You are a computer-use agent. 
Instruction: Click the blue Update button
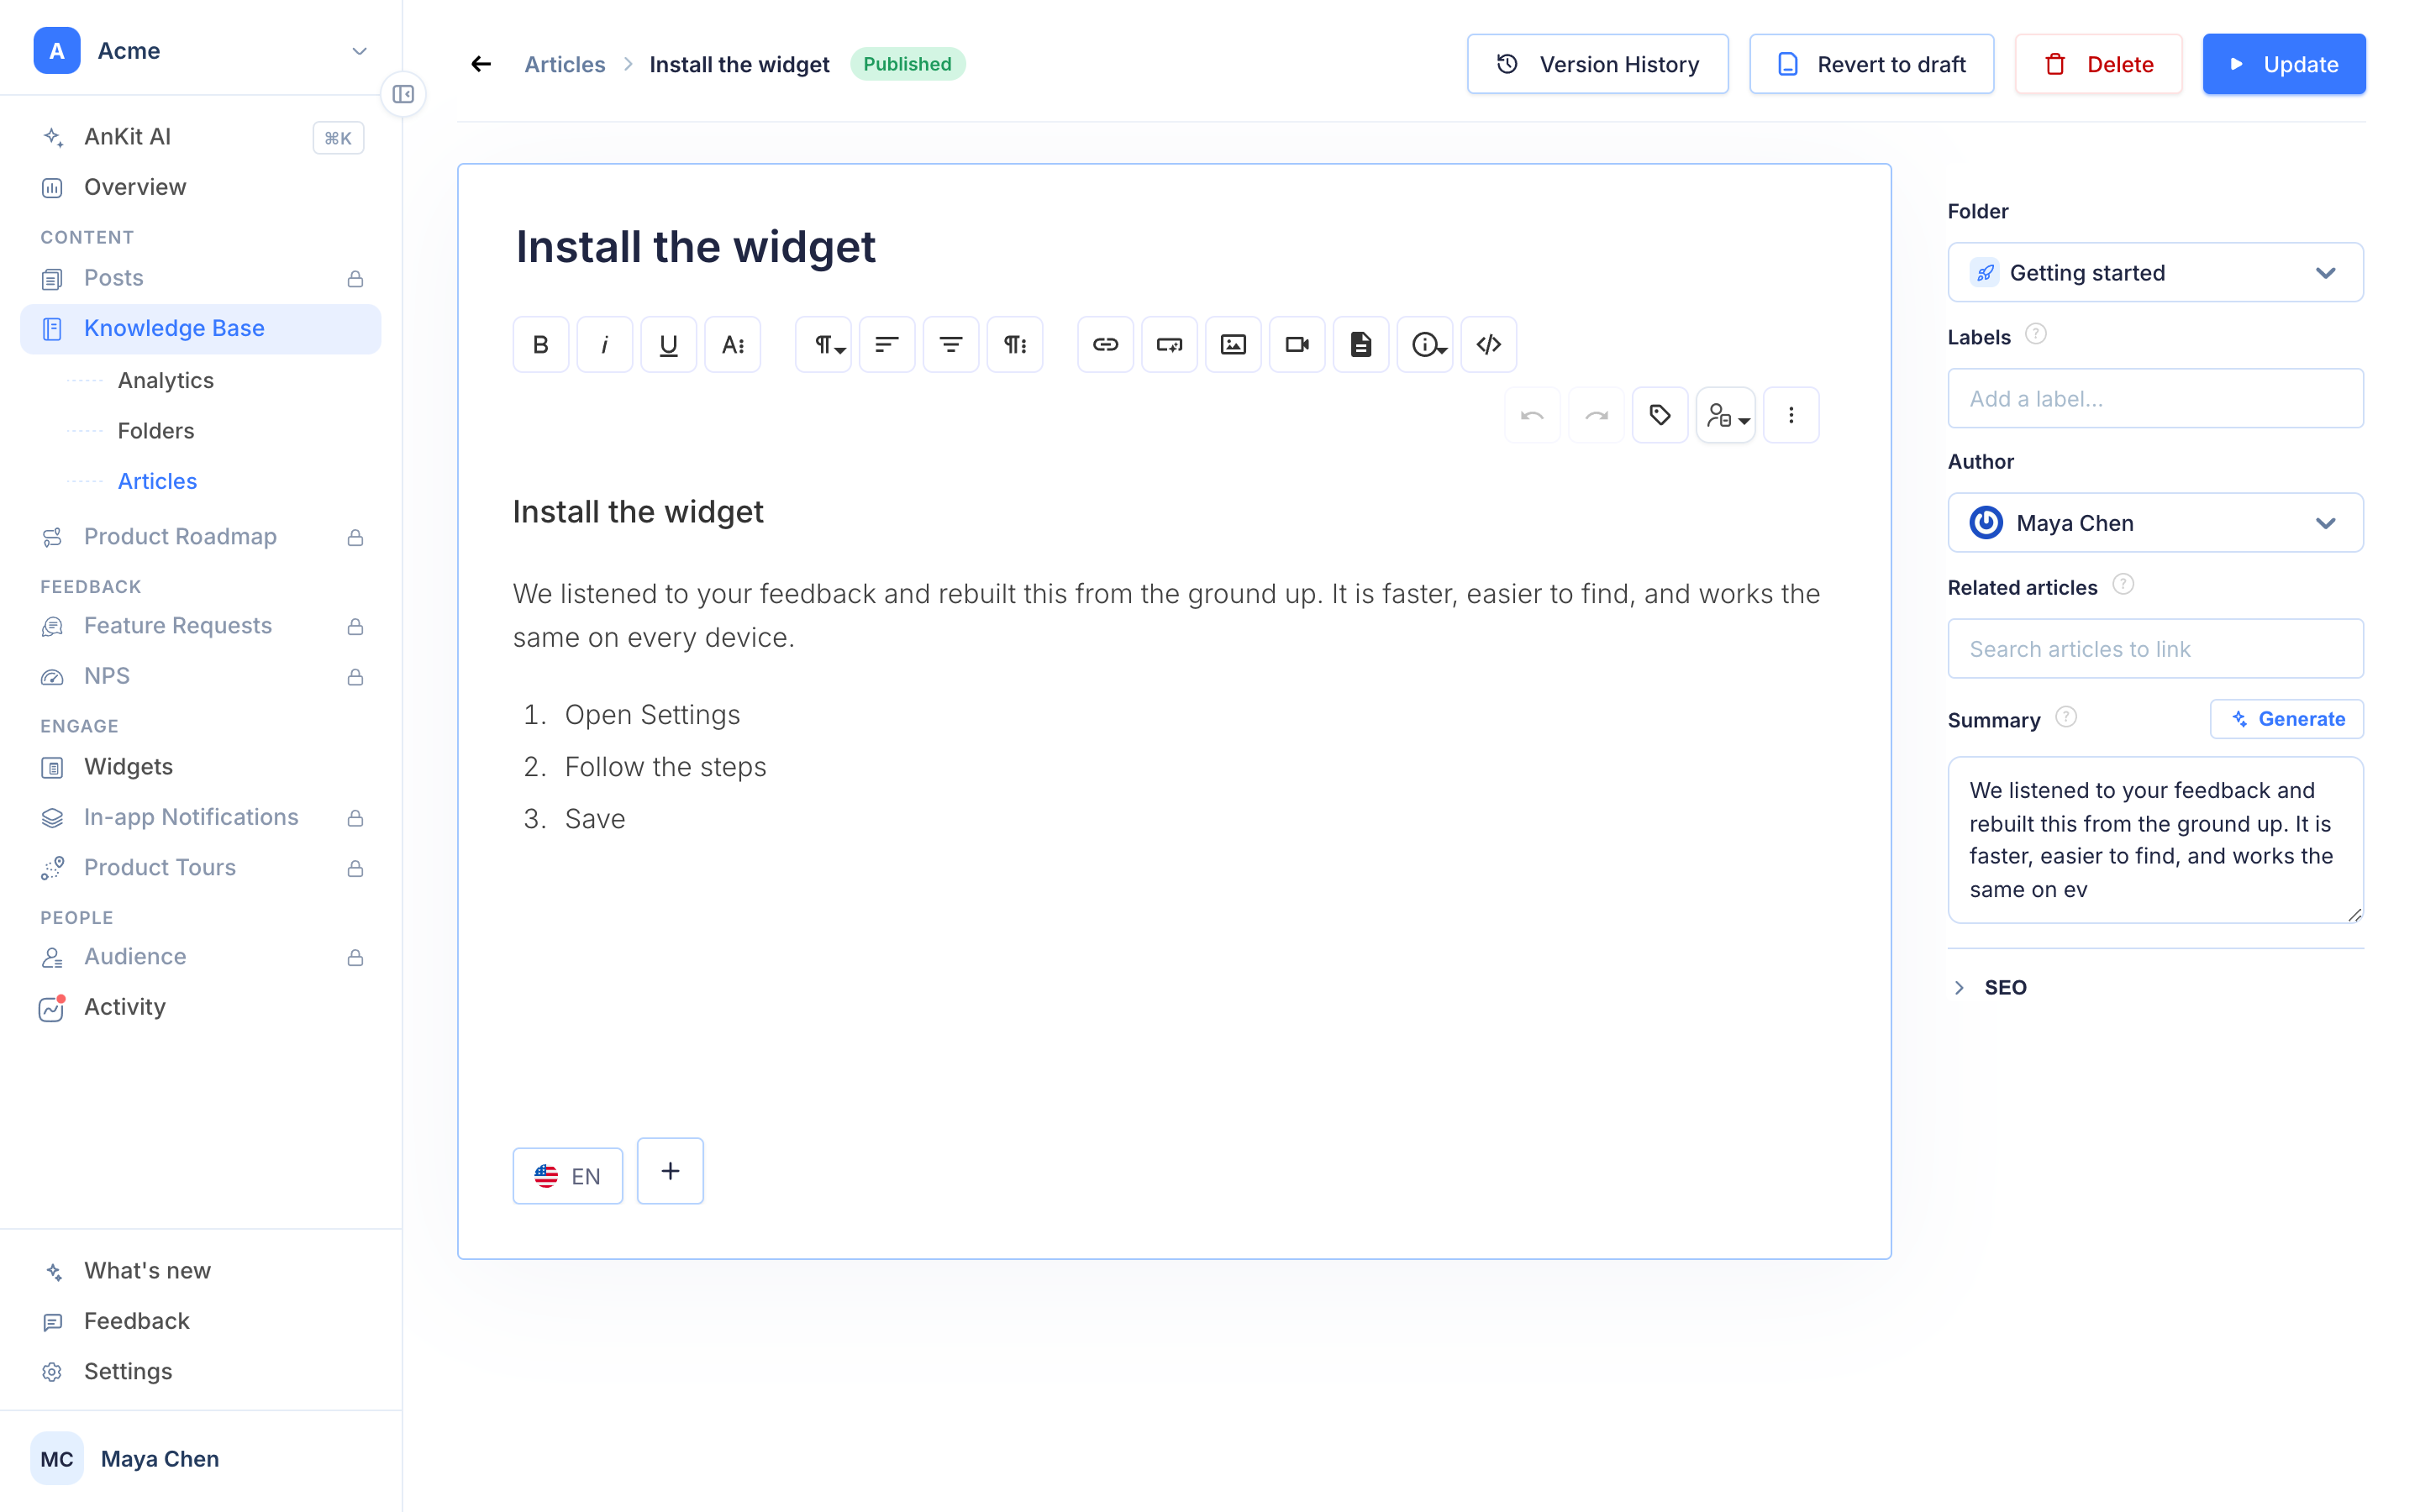[2284, 64]
